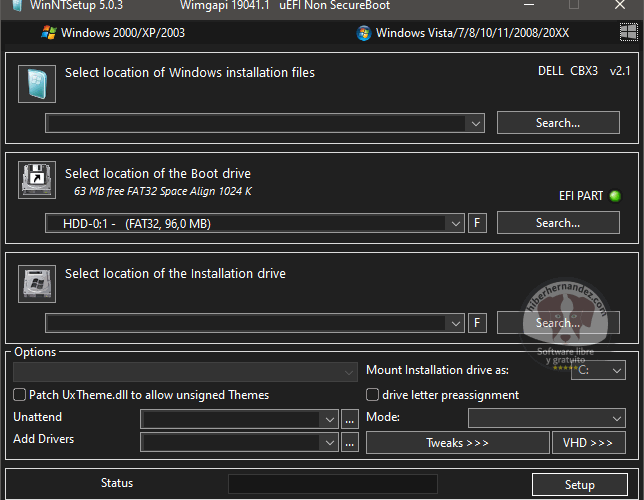Click the Unattend label

37,417
